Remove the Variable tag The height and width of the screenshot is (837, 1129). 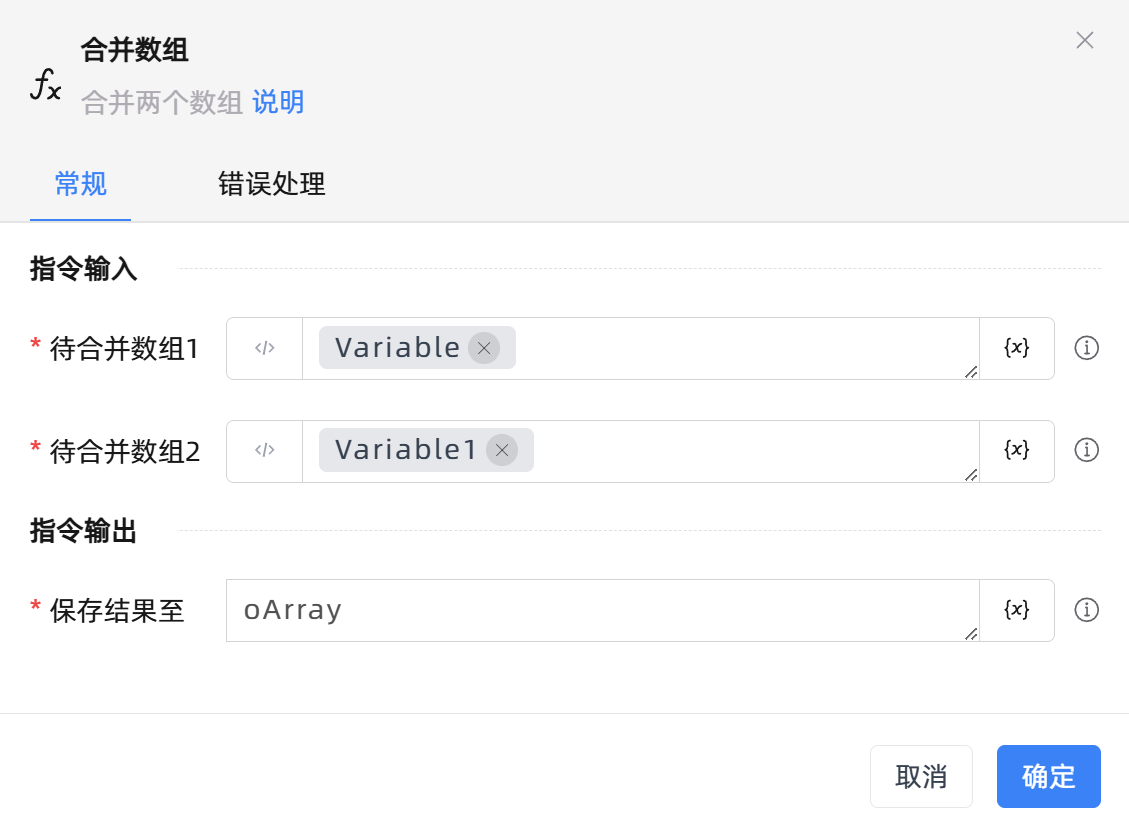point(484,348)
